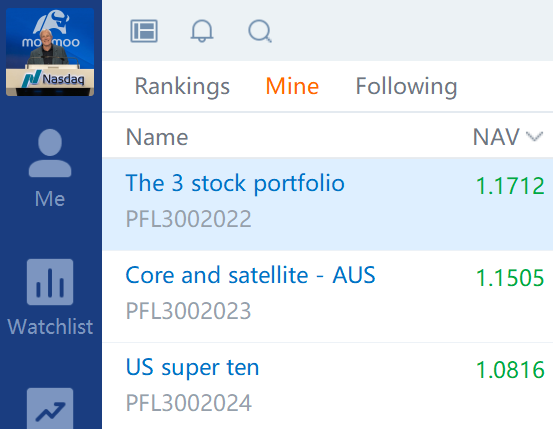The image size is (553, 429).
Task: Open the Me profile icon
Action: pos(50,153)
